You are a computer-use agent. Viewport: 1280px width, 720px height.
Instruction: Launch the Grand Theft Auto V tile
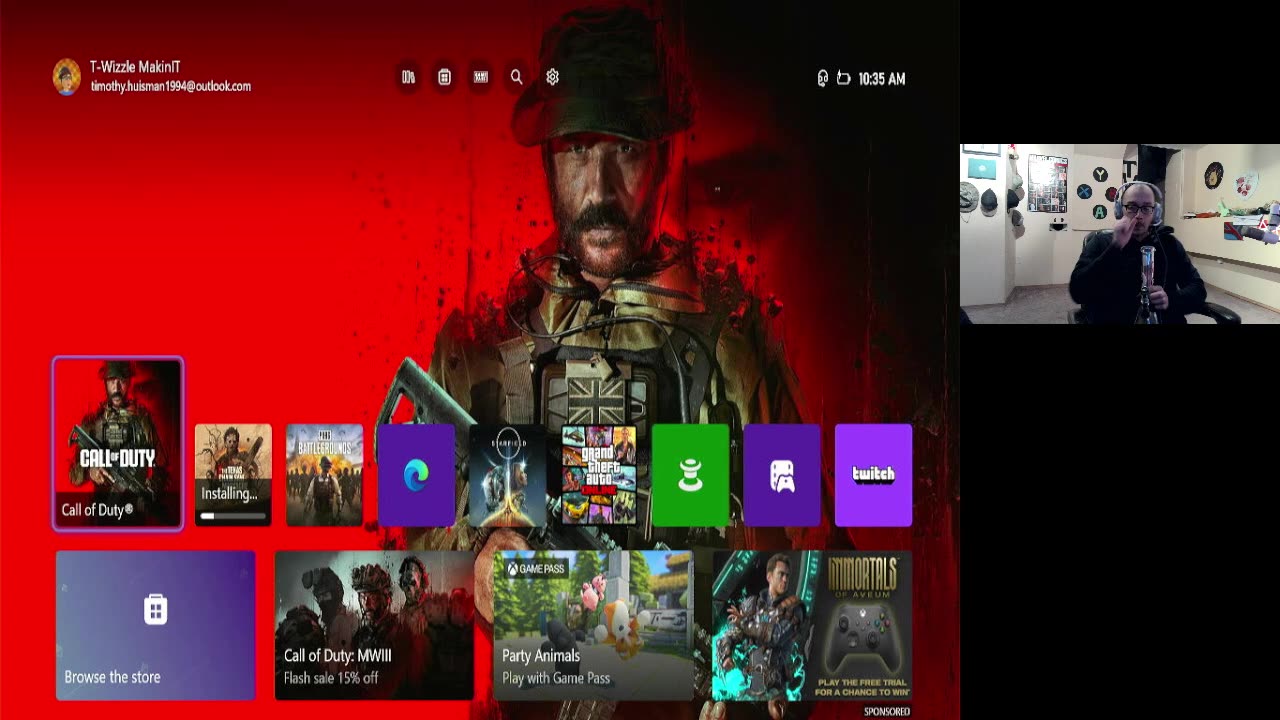[599, 475]
